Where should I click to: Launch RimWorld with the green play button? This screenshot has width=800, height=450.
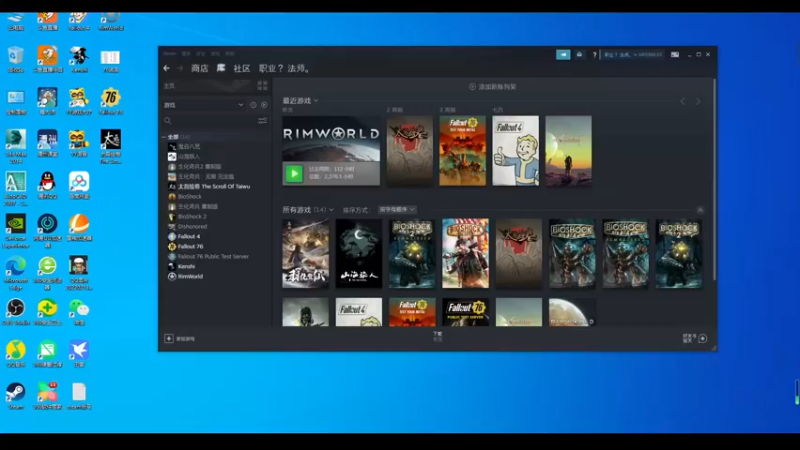point(294,173)
